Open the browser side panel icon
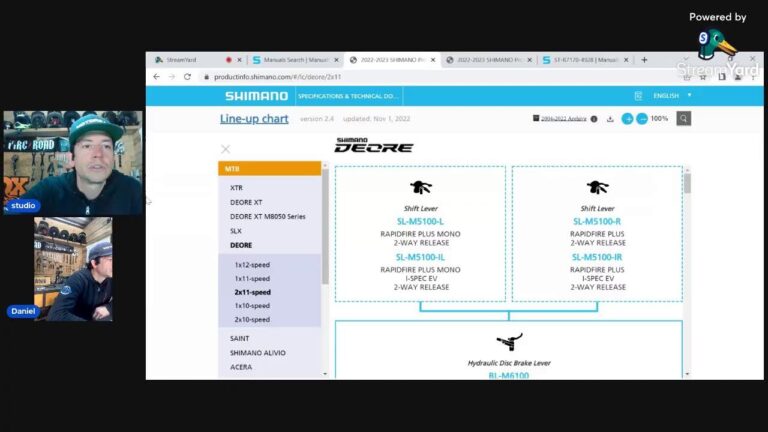The height and width of the screenshot is (432, 768). point(721,77)
